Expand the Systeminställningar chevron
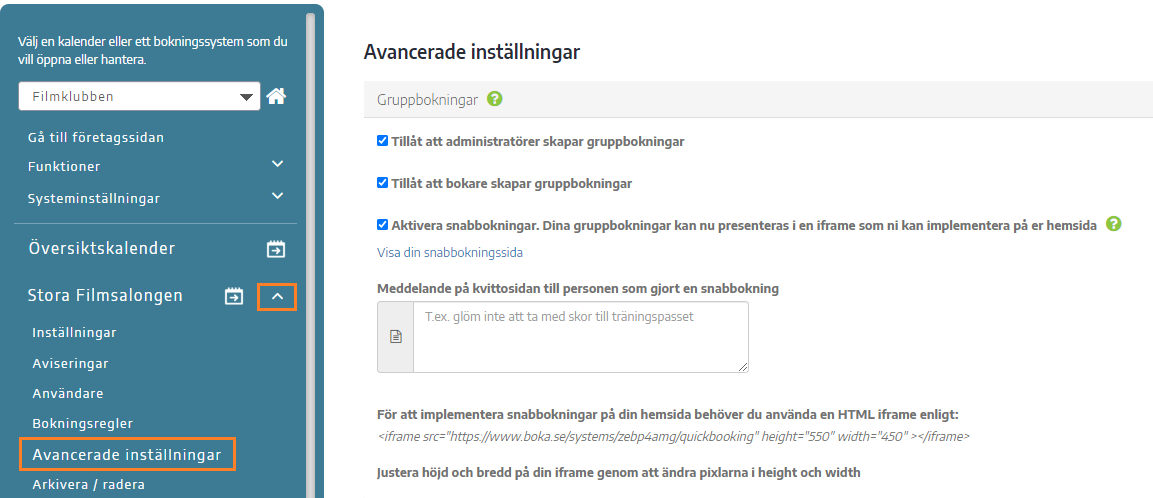The image size is (1153, 498). (x=277, y=196)
